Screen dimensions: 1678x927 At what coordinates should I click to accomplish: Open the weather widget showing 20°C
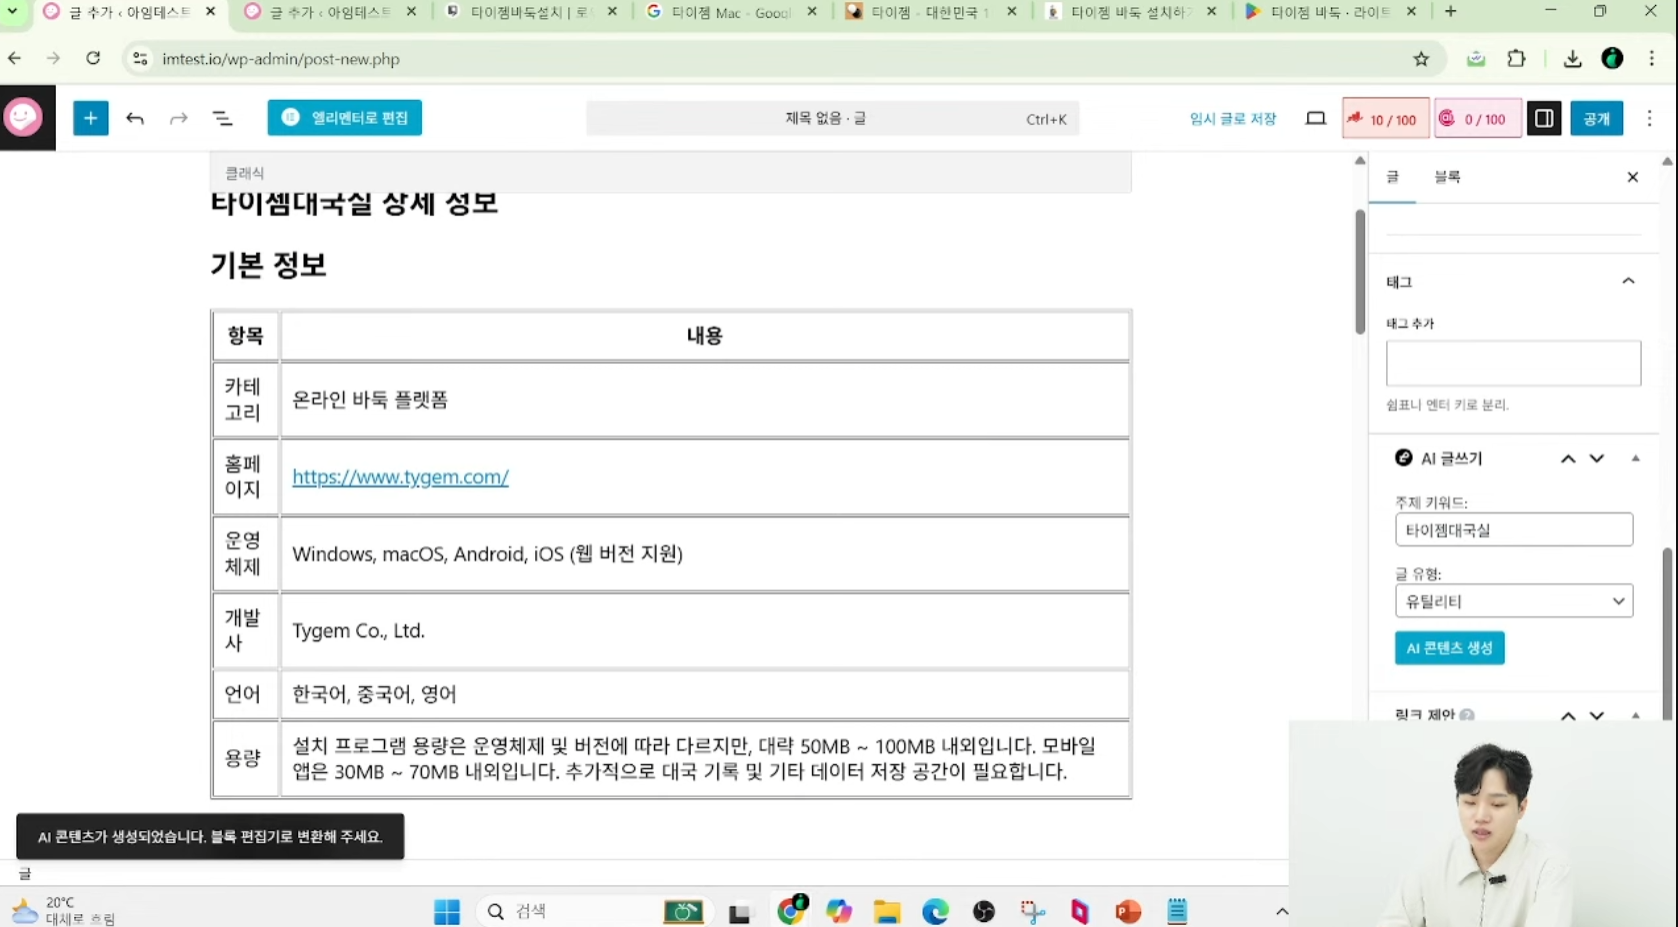pyautogui.click(x=64, y=910)
